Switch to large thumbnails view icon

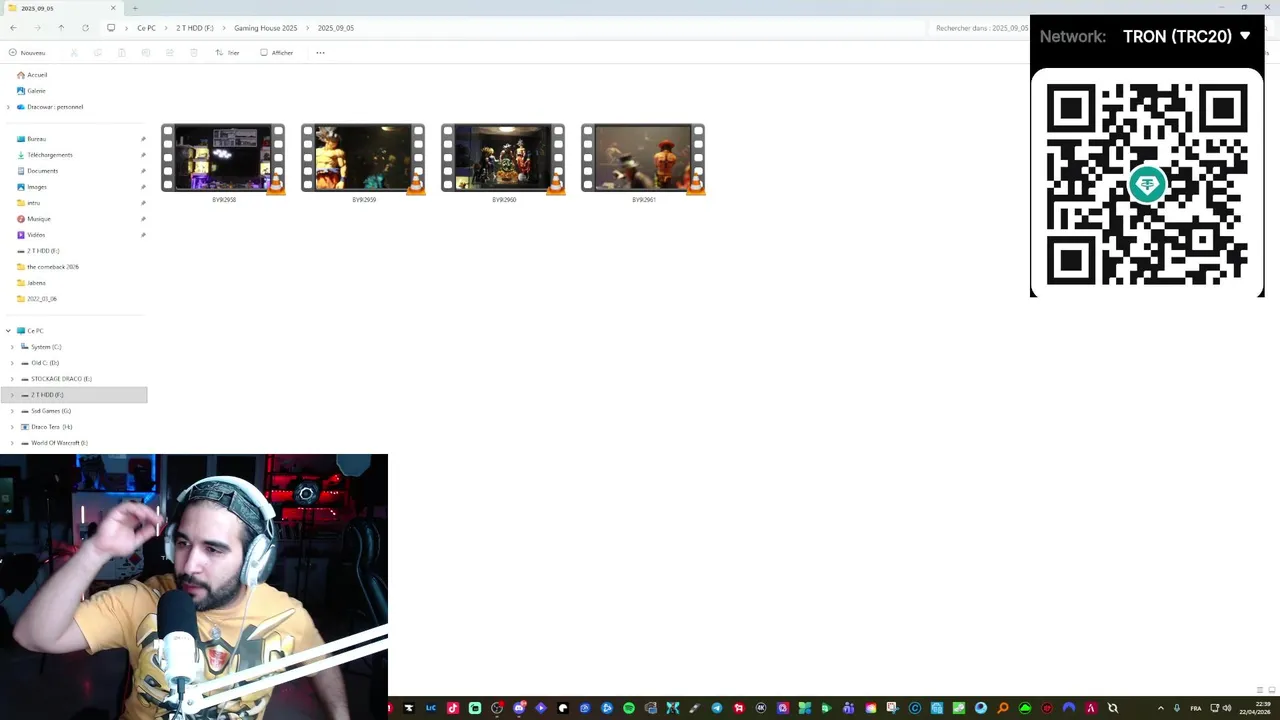[x=1271, y=690]
